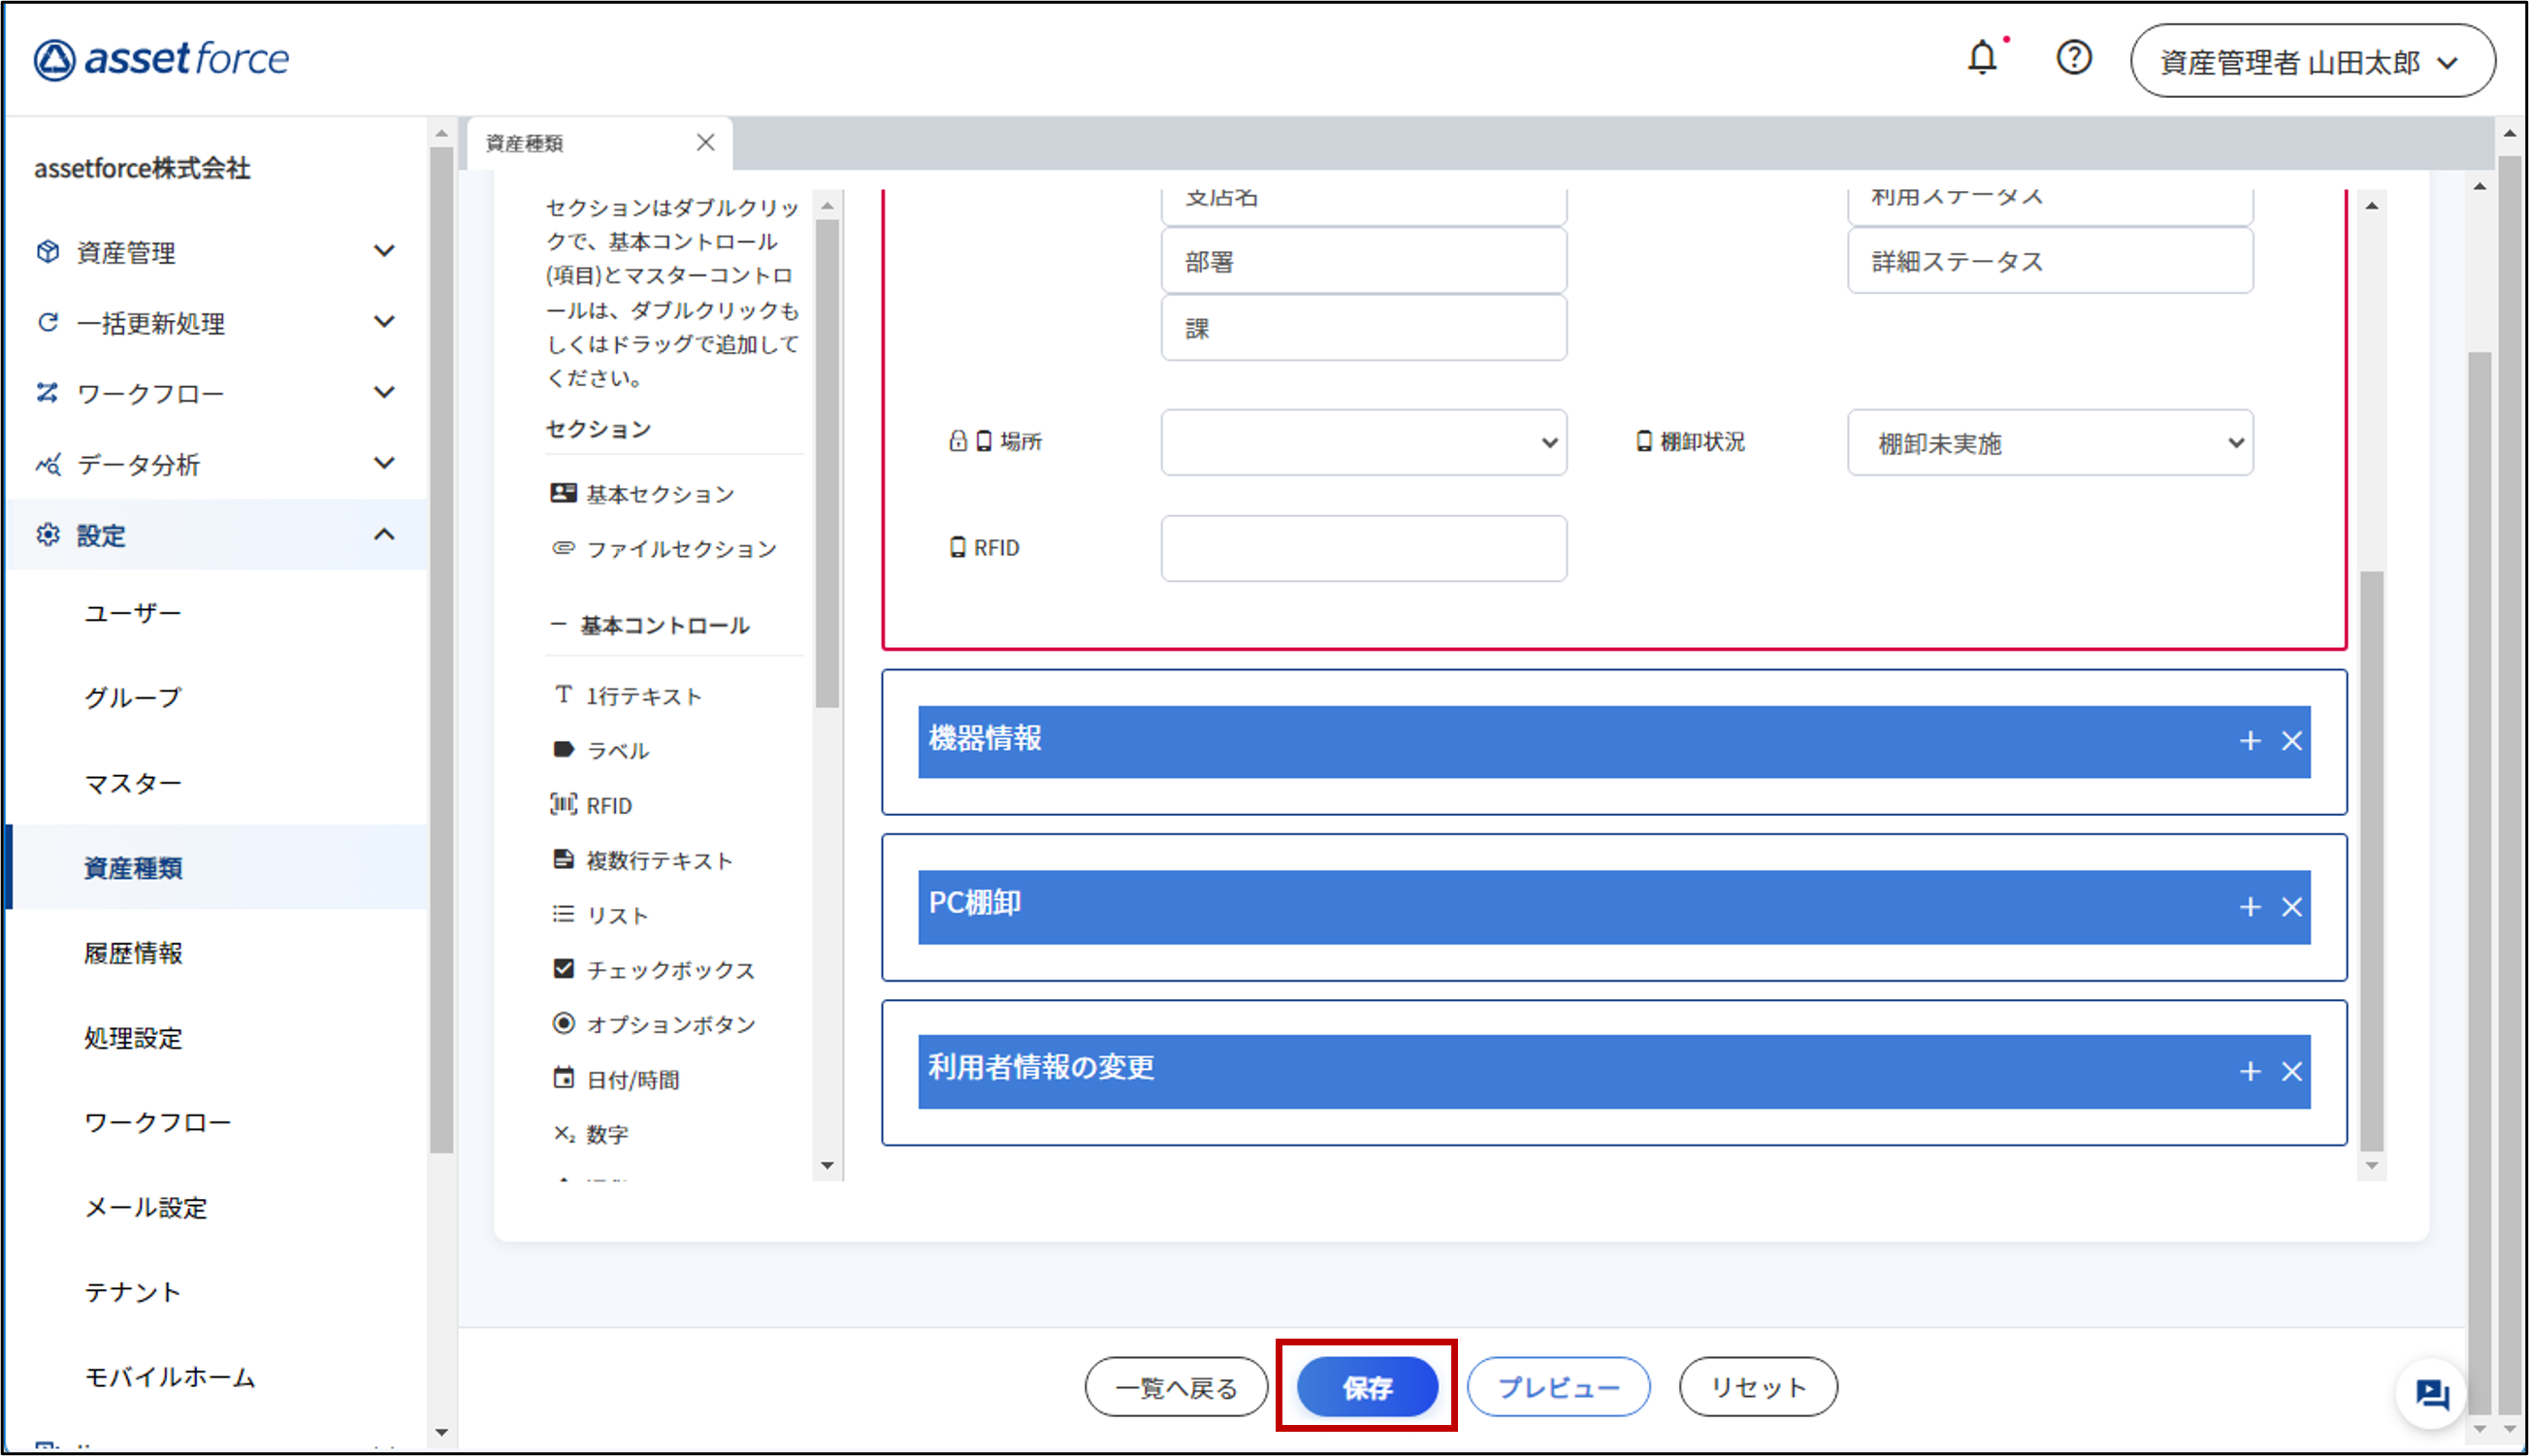Click the assetforce logo
This screenshot has width=2529, height=1456.
pyautogui.click(x=161, y=59)
